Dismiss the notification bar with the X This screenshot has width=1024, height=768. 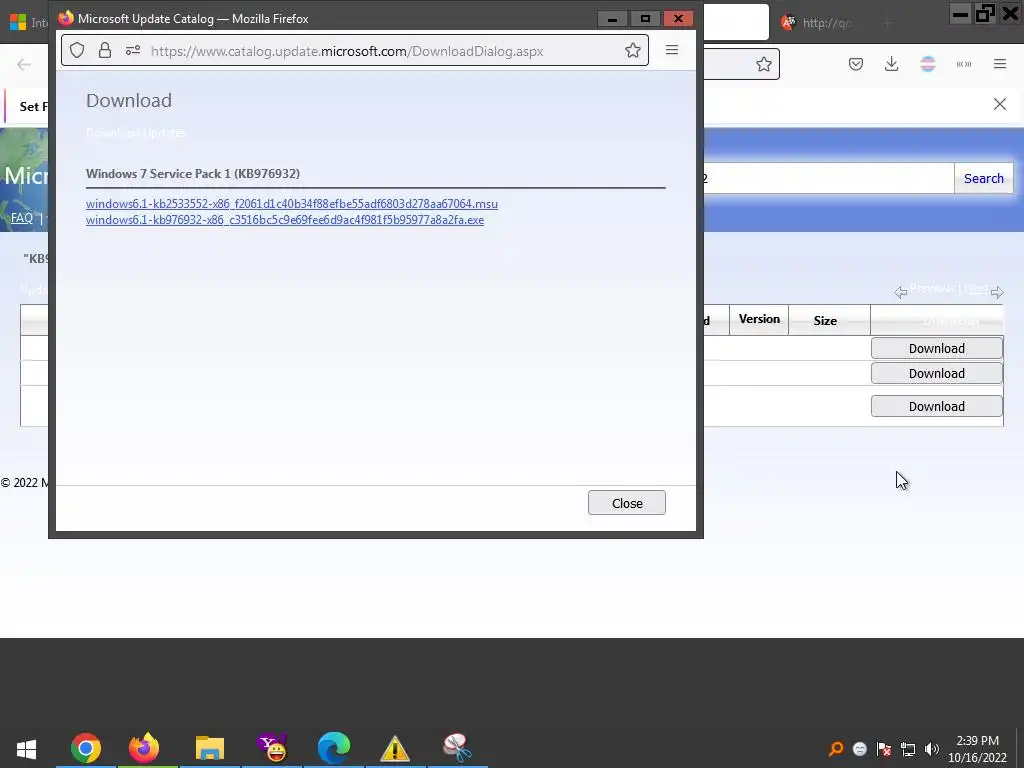click(999, 104)
